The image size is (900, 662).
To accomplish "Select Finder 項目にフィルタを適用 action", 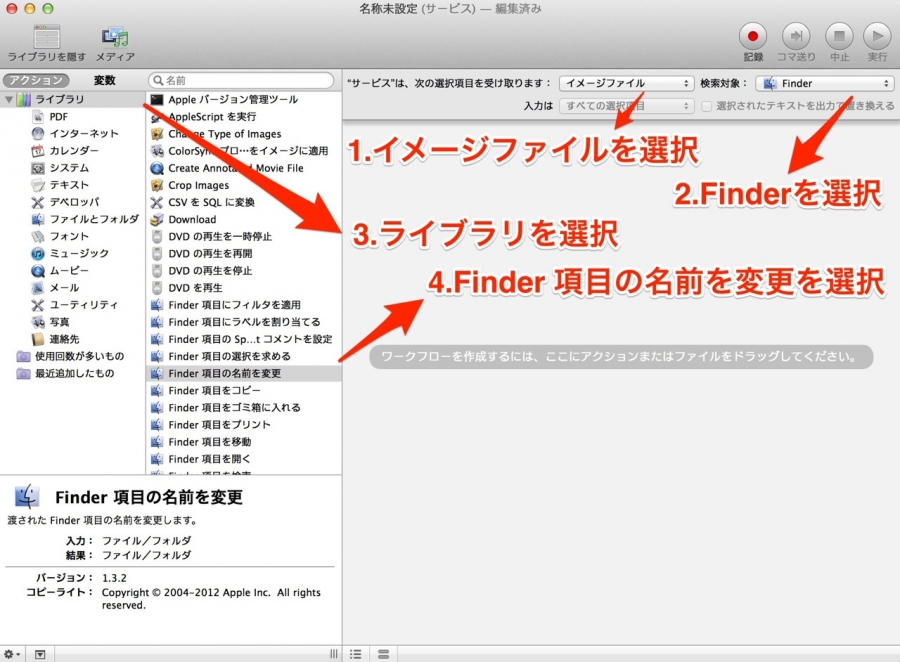I will point(244,305).
